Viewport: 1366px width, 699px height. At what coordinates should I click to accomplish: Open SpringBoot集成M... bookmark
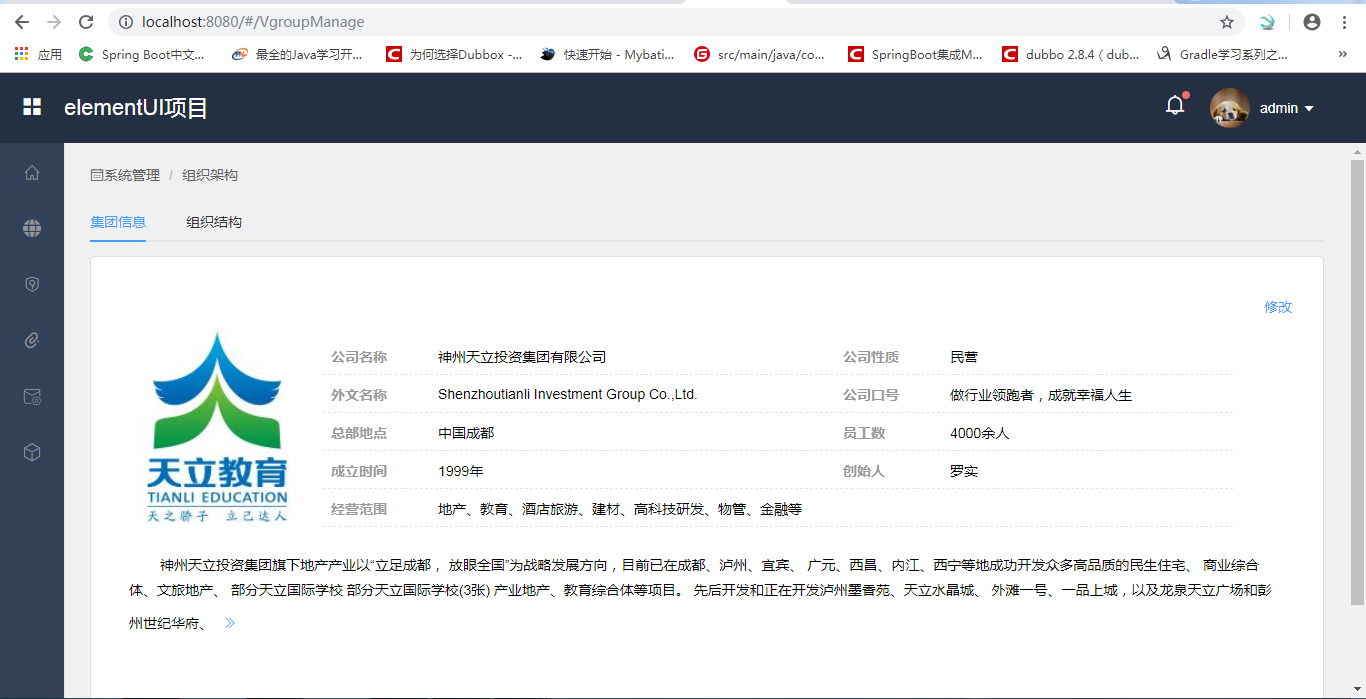916,55
